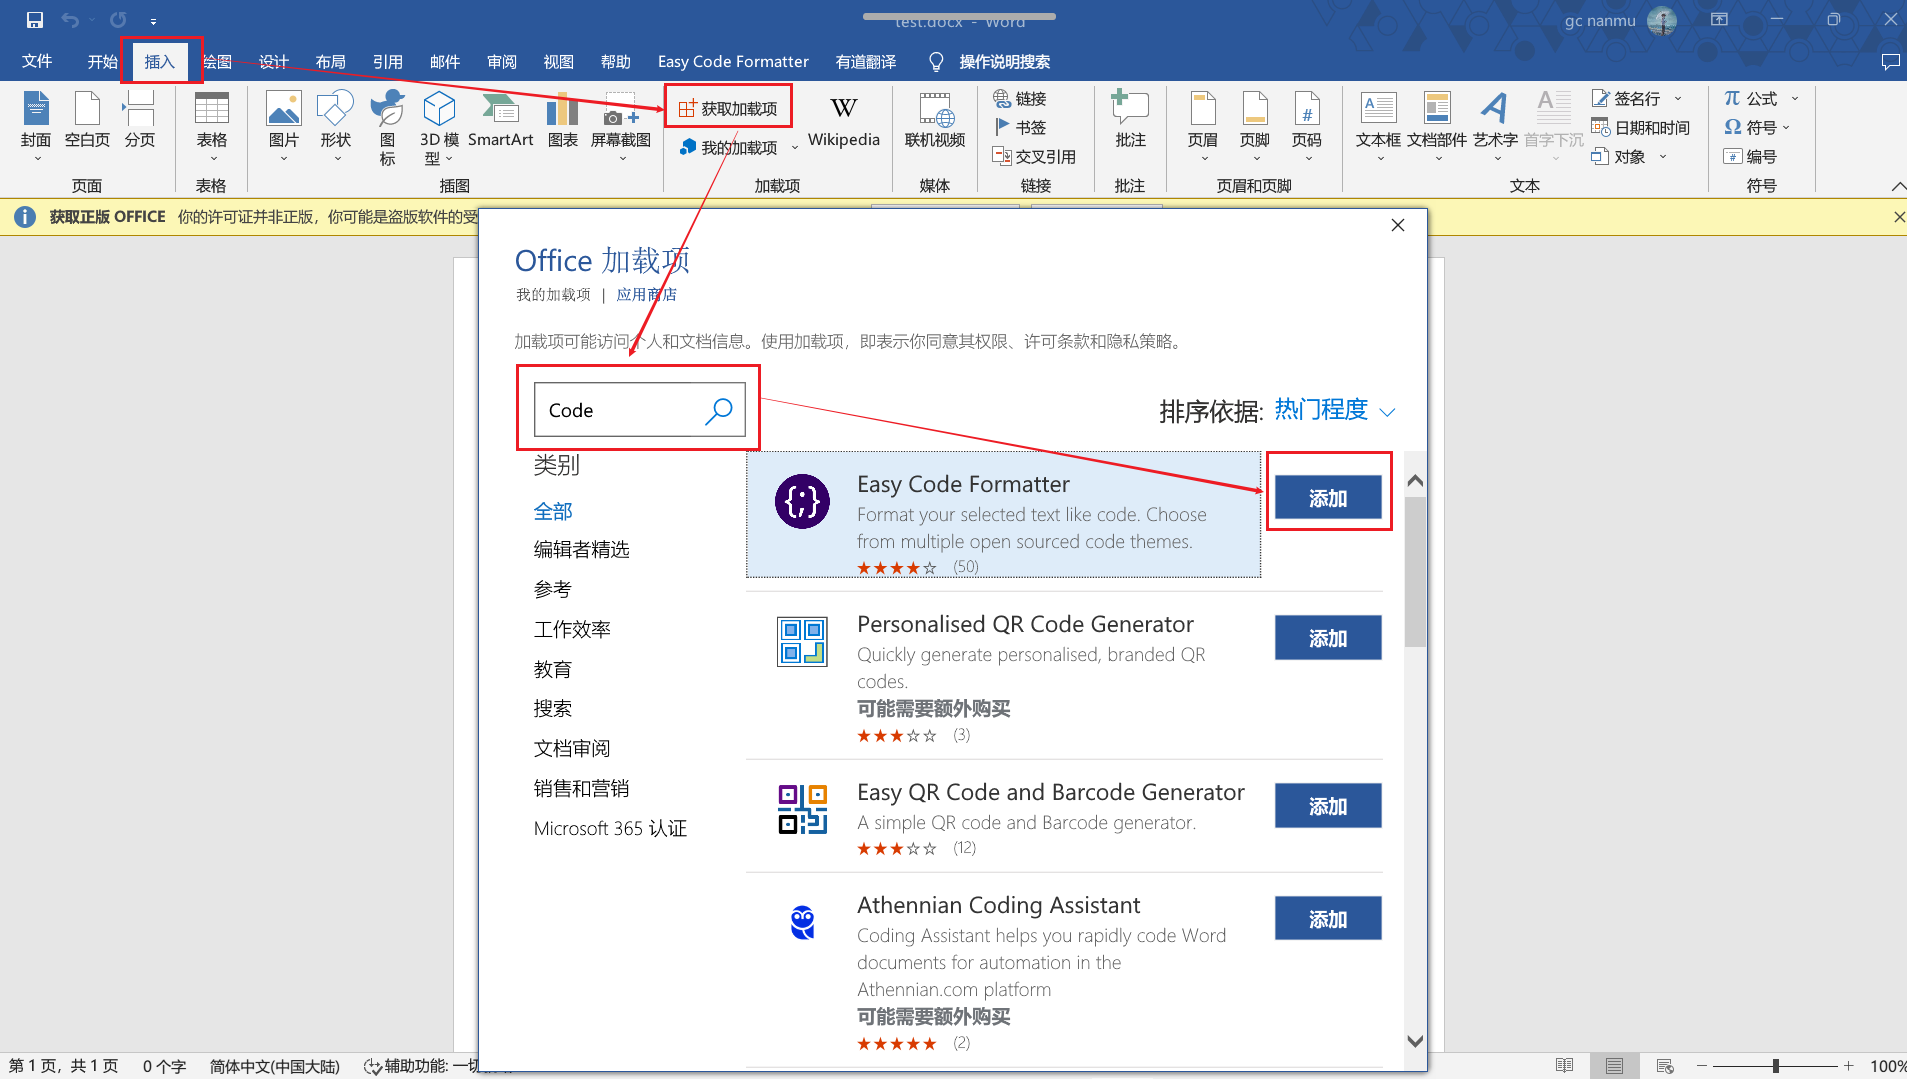This screenshot has height=1080, width=1907.
Task: Open ribbon display options in title bar
Action: tap(1719, 19)
